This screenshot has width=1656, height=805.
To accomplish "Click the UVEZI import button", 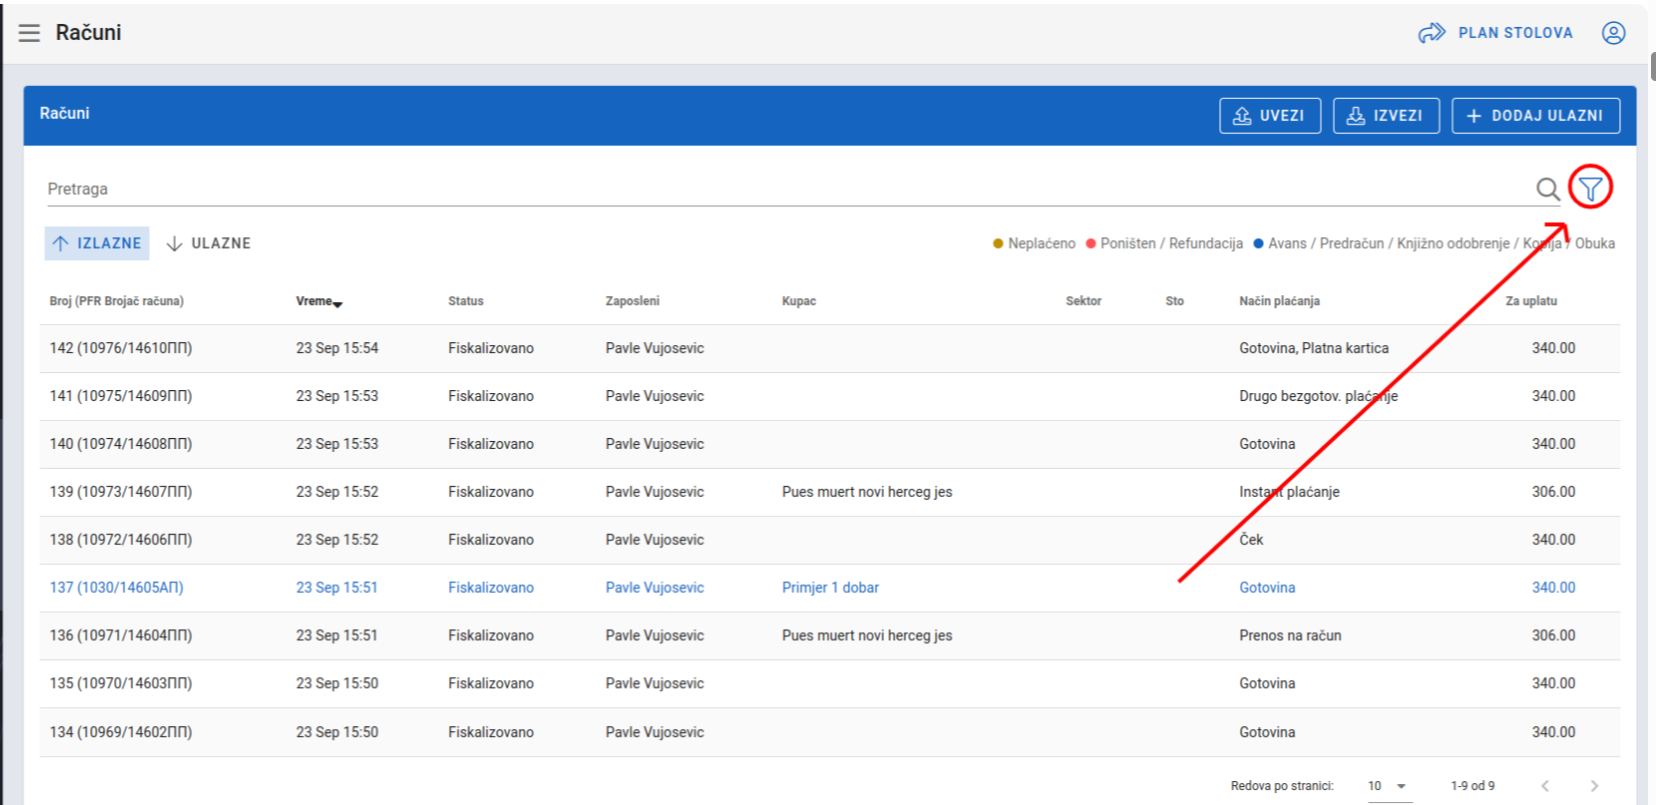I will pos(1270,116).
